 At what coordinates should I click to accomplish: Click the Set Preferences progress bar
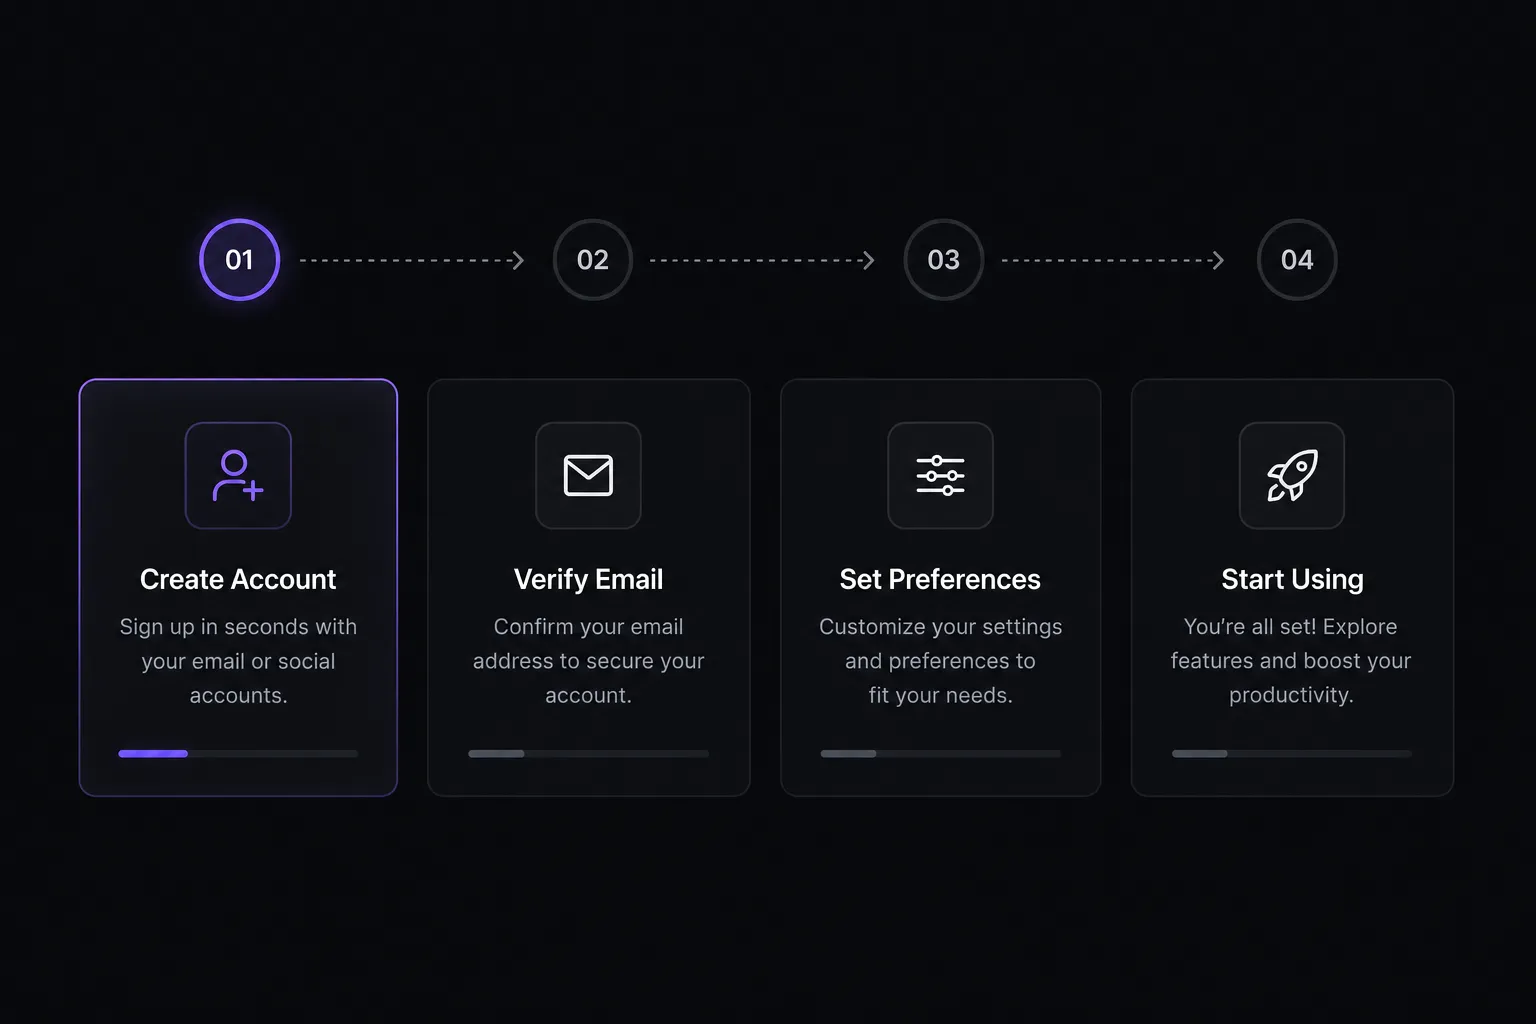point(940,753)
